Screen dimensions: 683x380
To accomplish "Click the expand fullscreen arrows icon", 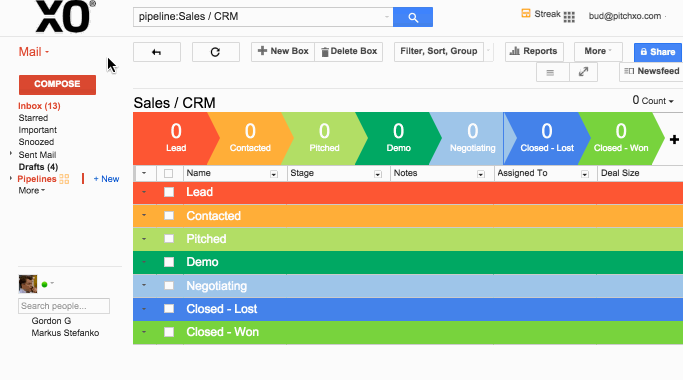I will point(583,72).
